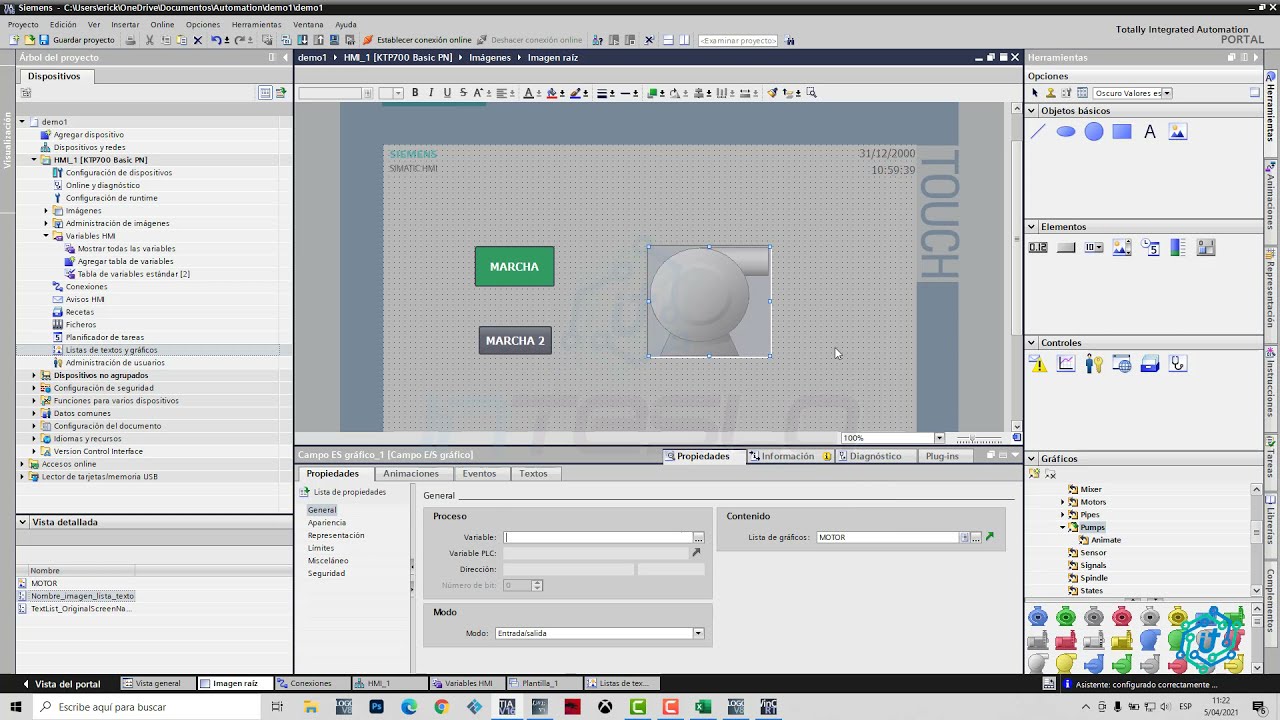Image resolution: width=1280 pixels, height=720 pixels.
Task: Select Apariencia in the property list
Action: click(x=327, y=523)
